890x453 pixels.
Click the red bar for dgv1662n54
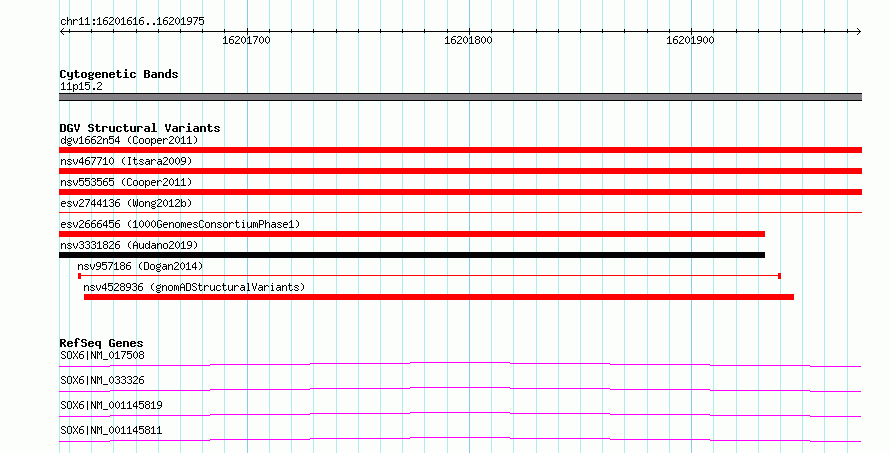click(x=460, y=150)
